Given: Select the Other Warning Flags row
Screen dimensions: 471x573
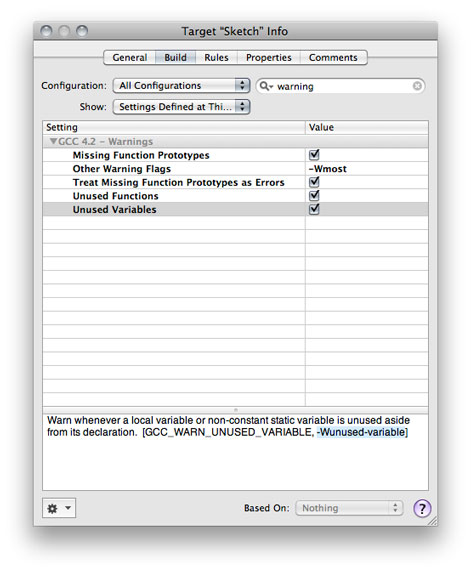Looking at the screenshot, I should point(235,168).
